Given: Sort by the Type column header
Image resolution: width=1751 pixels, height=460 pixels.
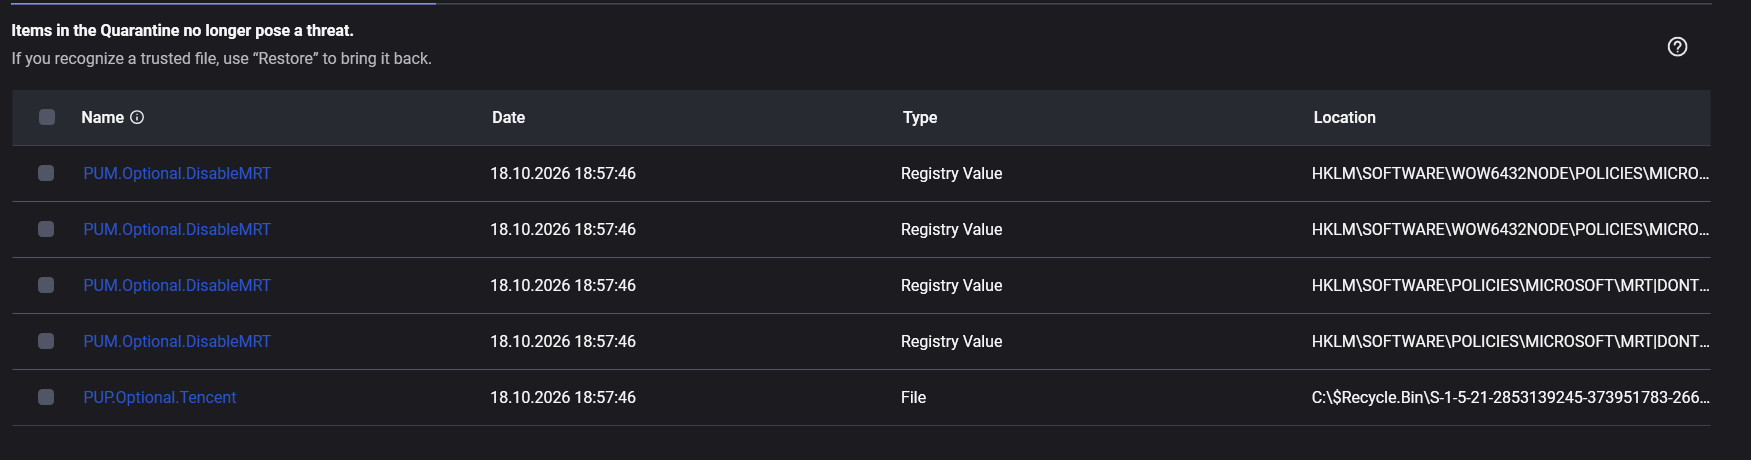Looking at the screenshot, I should 920,117.
